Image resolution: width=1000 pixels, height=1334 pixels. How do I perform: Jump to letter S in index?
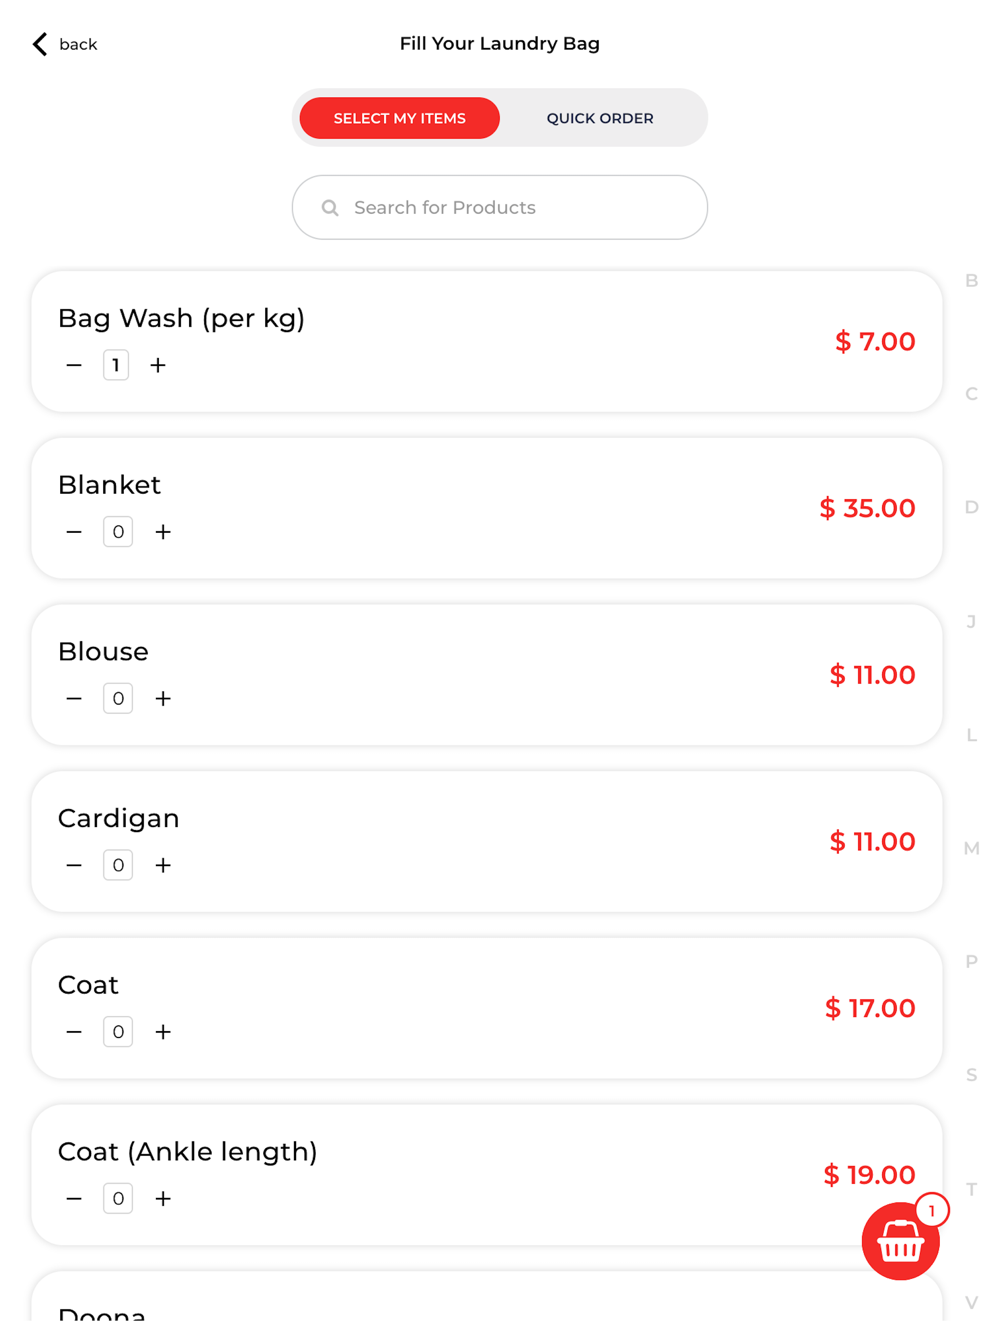pos(971,1076)
